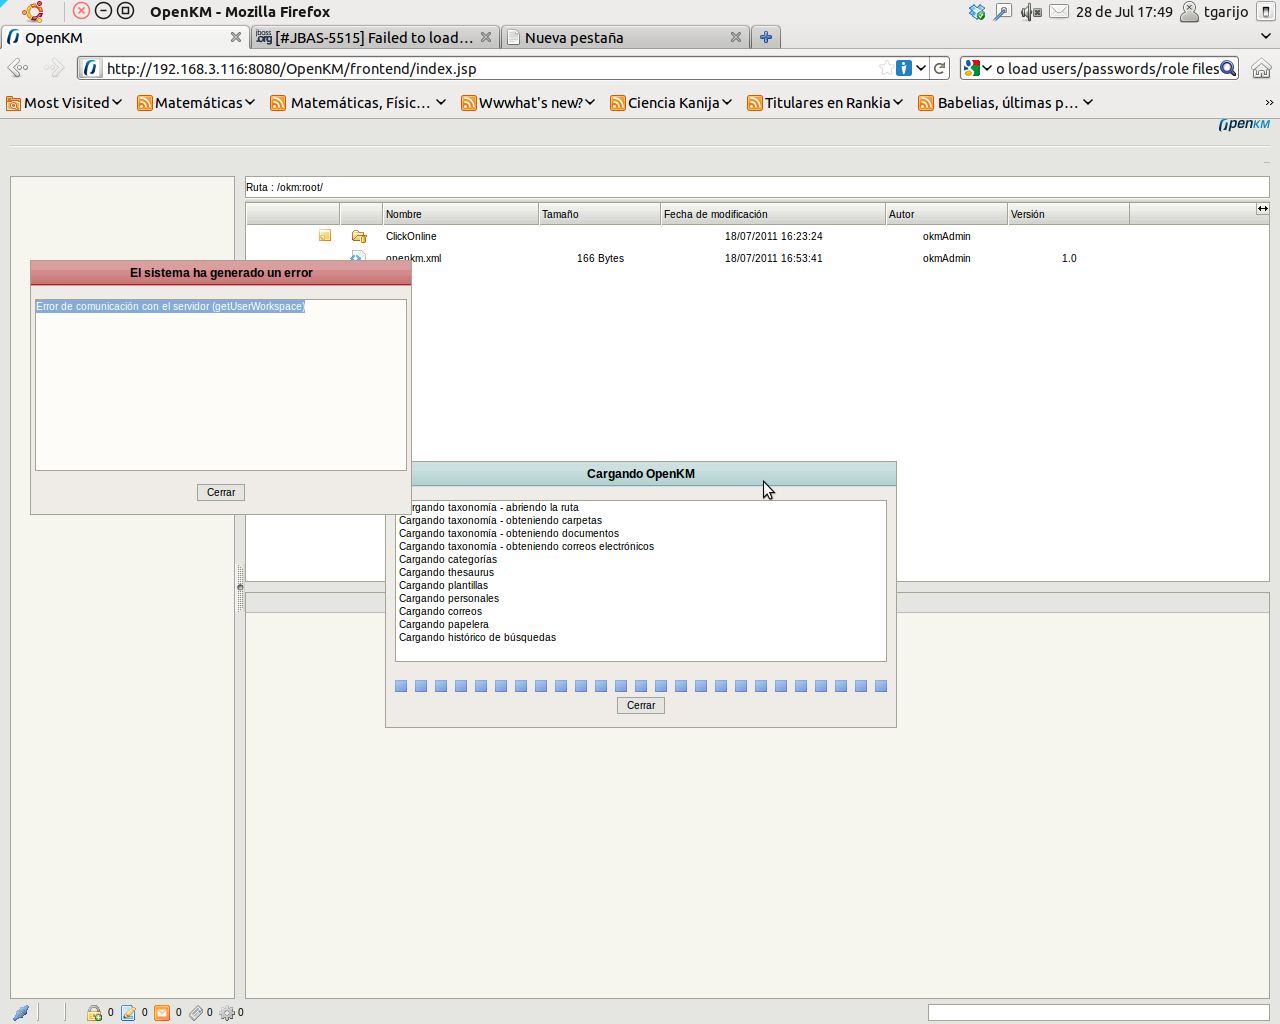1280x1024 pixels.
Task: Click the gear icon in status bar
Action: click(227, 1013)
